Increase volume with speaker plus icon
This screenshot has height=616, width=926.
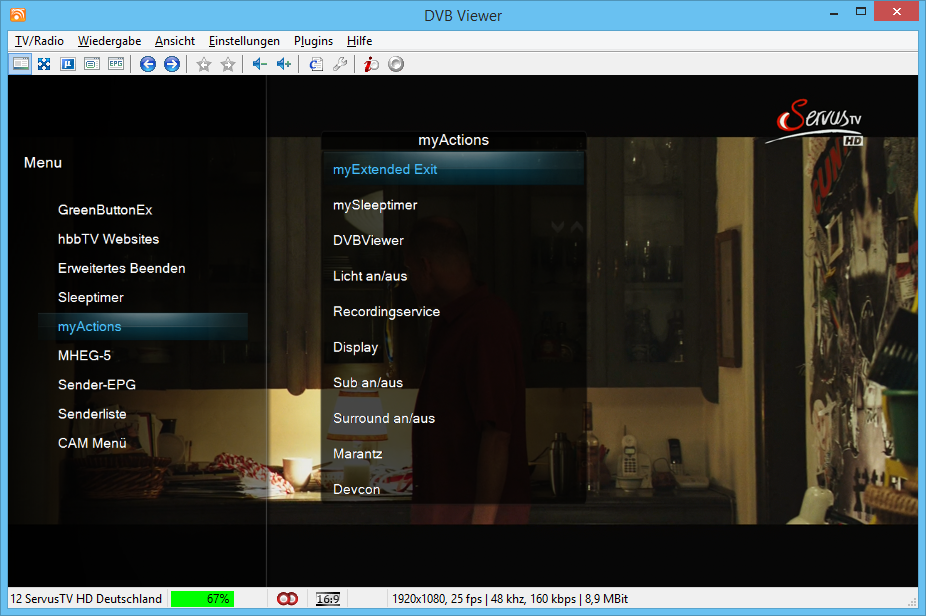point(283,64)
